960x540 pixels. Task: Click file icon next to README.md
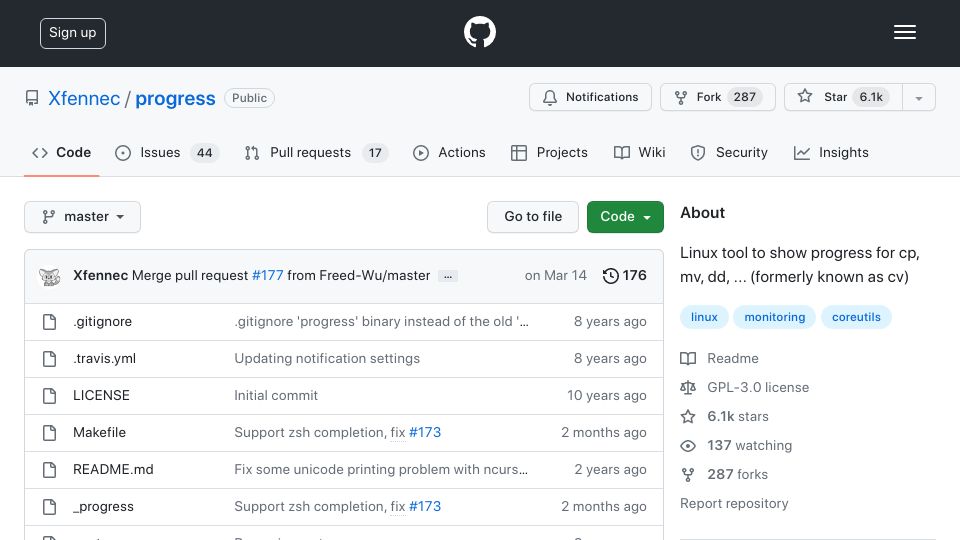coord(50,470)
